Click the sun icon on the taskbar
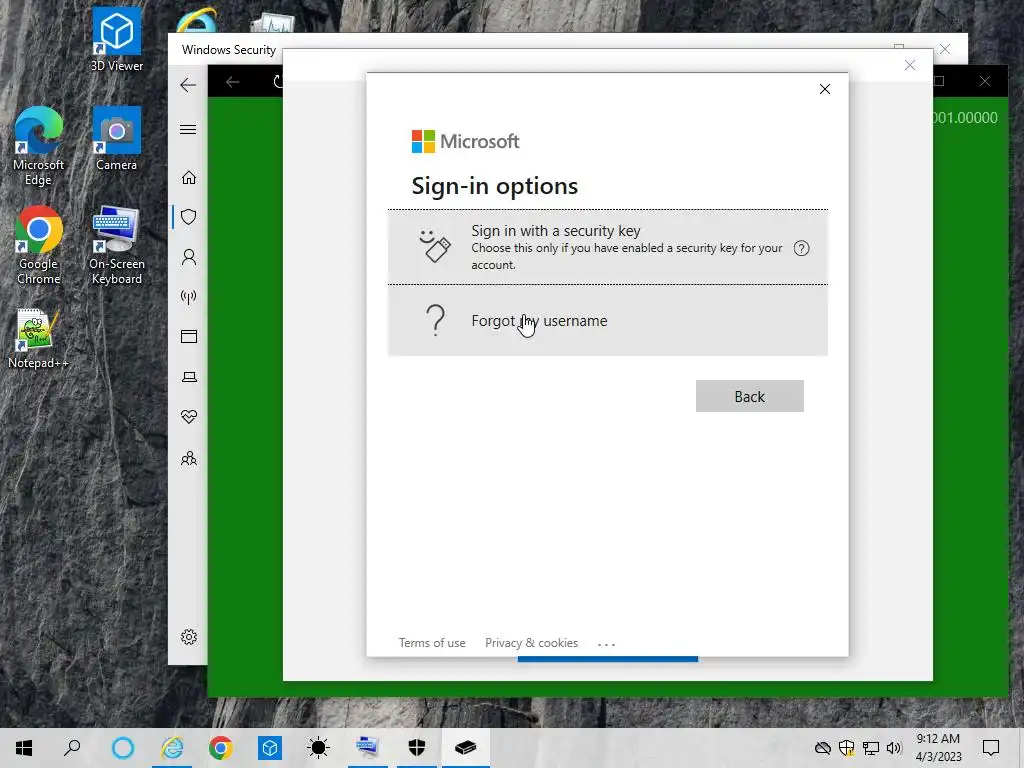Image resolution: width=1024 pixels, height=768 pixels. (319, 748)
